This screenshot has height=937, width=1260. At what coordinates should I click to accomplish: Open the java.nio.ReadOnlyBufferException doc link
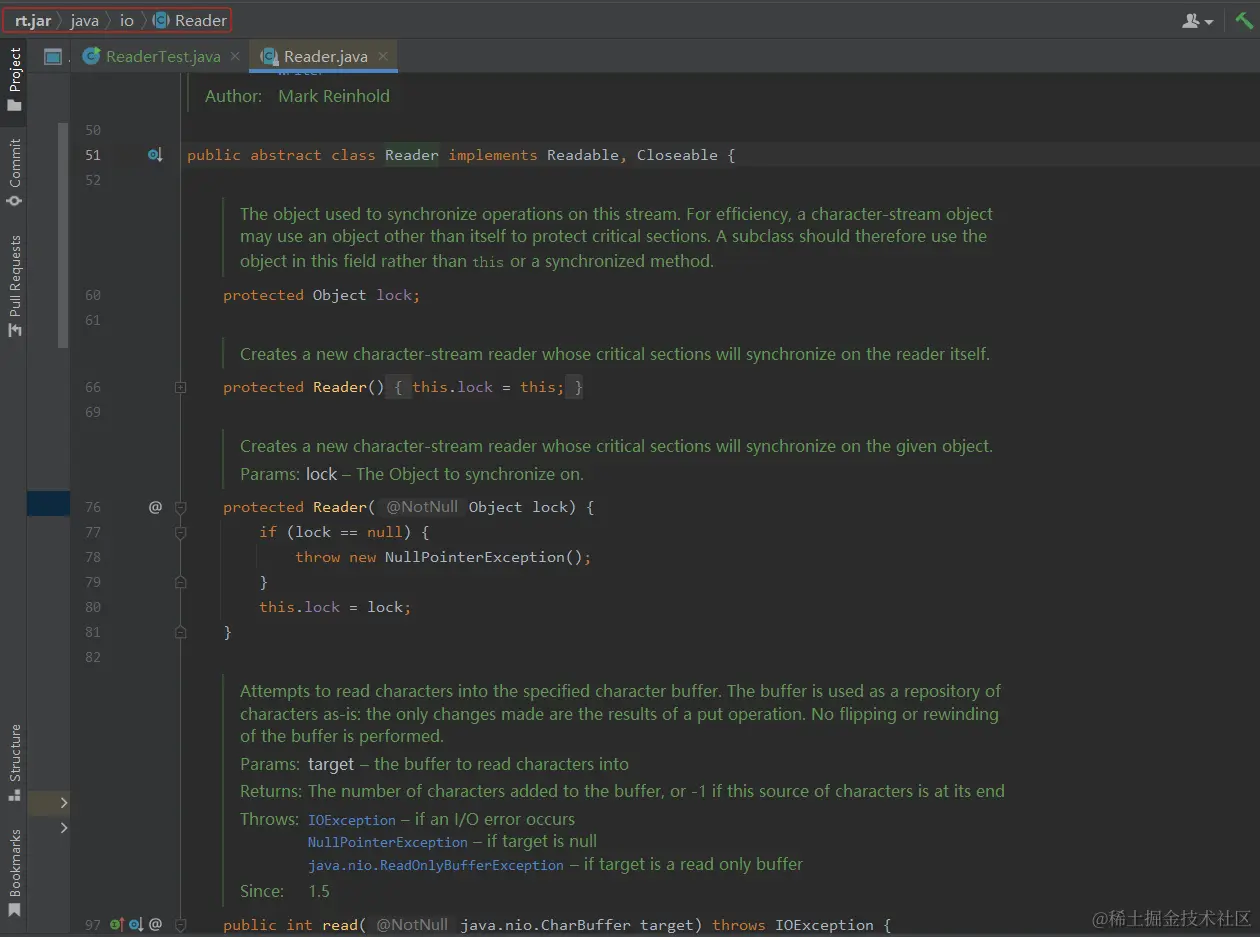coord(436,865)
